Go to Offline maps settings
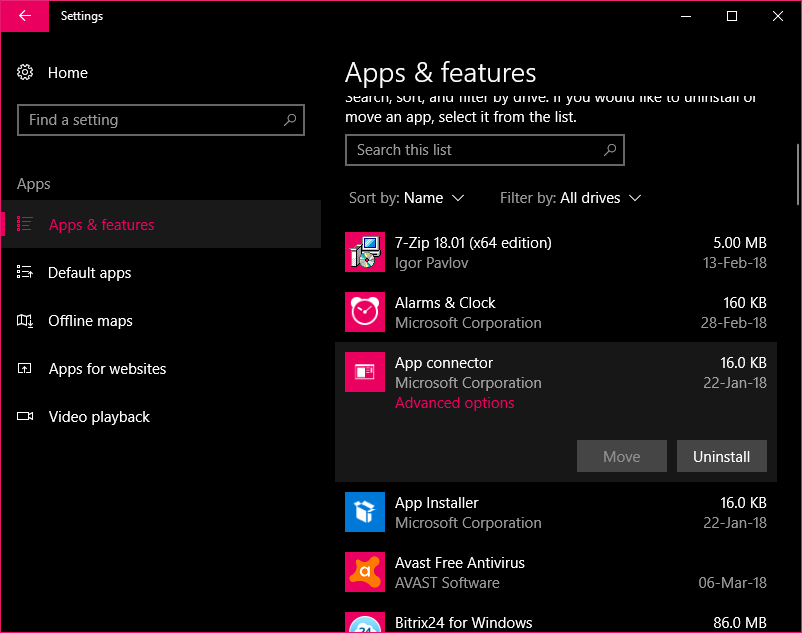802x633 pixels. [x=161, y=321]
